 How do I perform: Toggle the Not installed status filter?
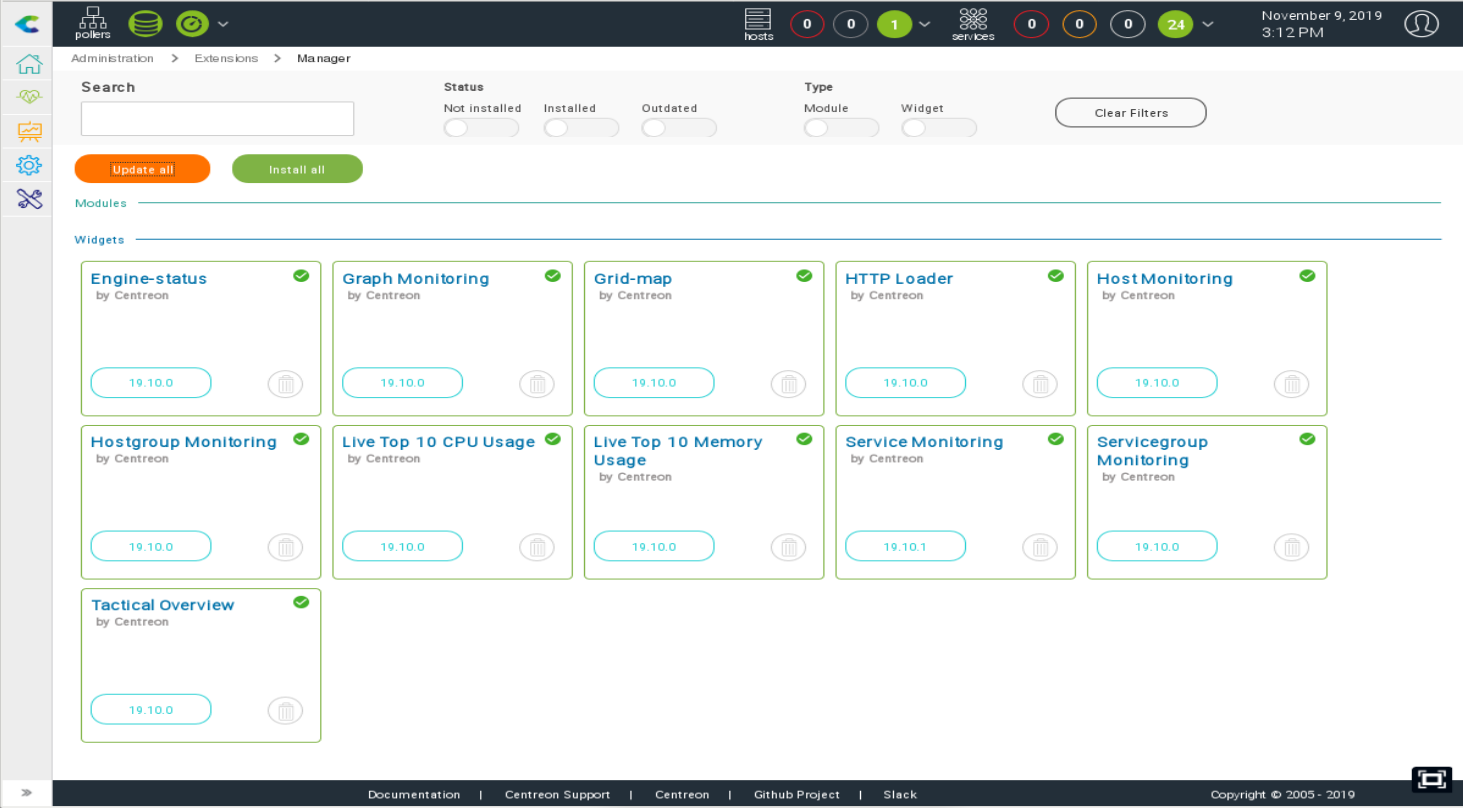pos(481,128)
